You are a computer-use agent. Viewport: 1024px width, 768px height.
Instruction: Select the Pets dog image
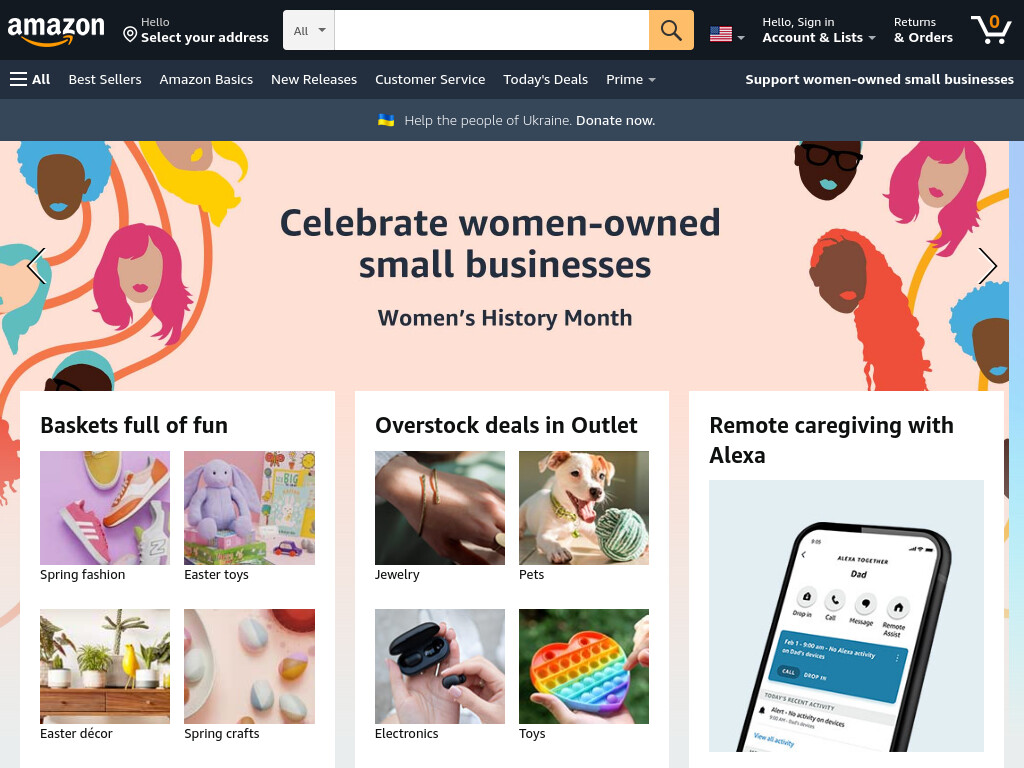coord(584,508)
